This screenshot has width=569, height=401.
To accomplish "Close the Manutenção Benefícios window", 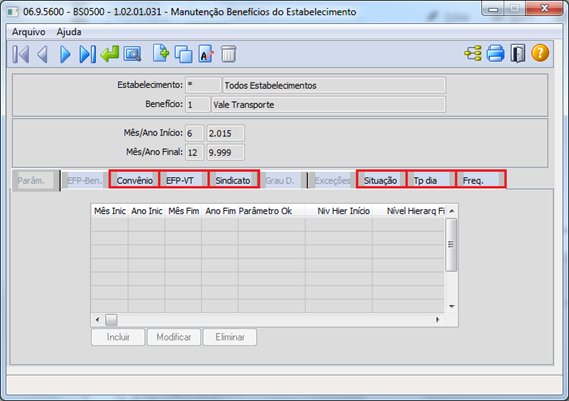I will pyautogui.click(x=544, y=8).
